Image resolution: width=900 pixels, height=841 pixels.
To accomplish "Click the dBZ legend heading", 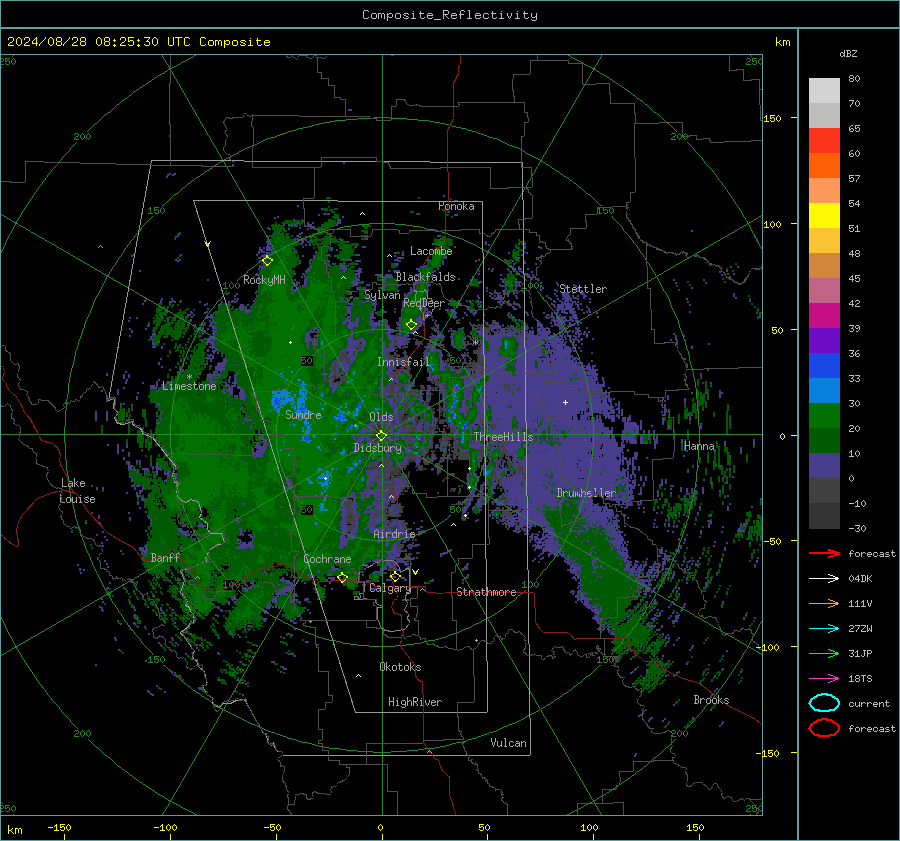I will (x=848, y=53).
